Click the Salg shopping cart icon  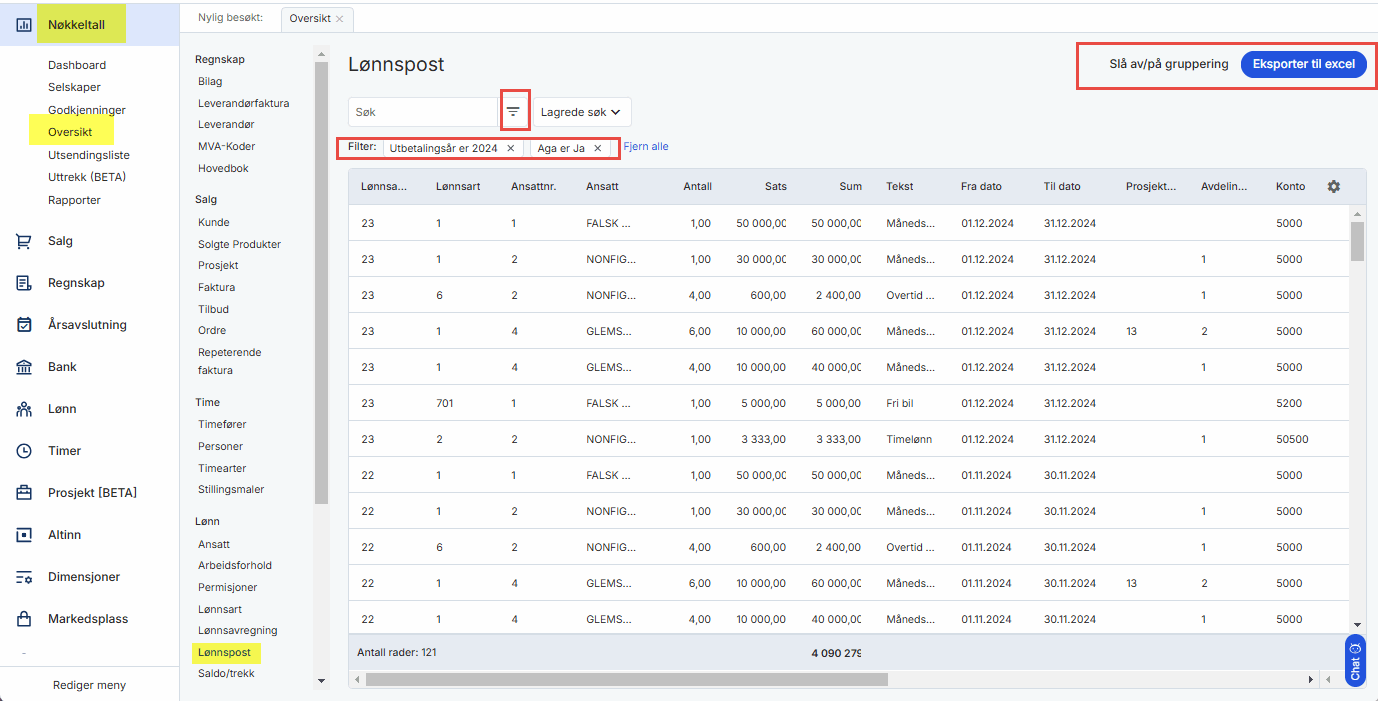coord(24,241)
